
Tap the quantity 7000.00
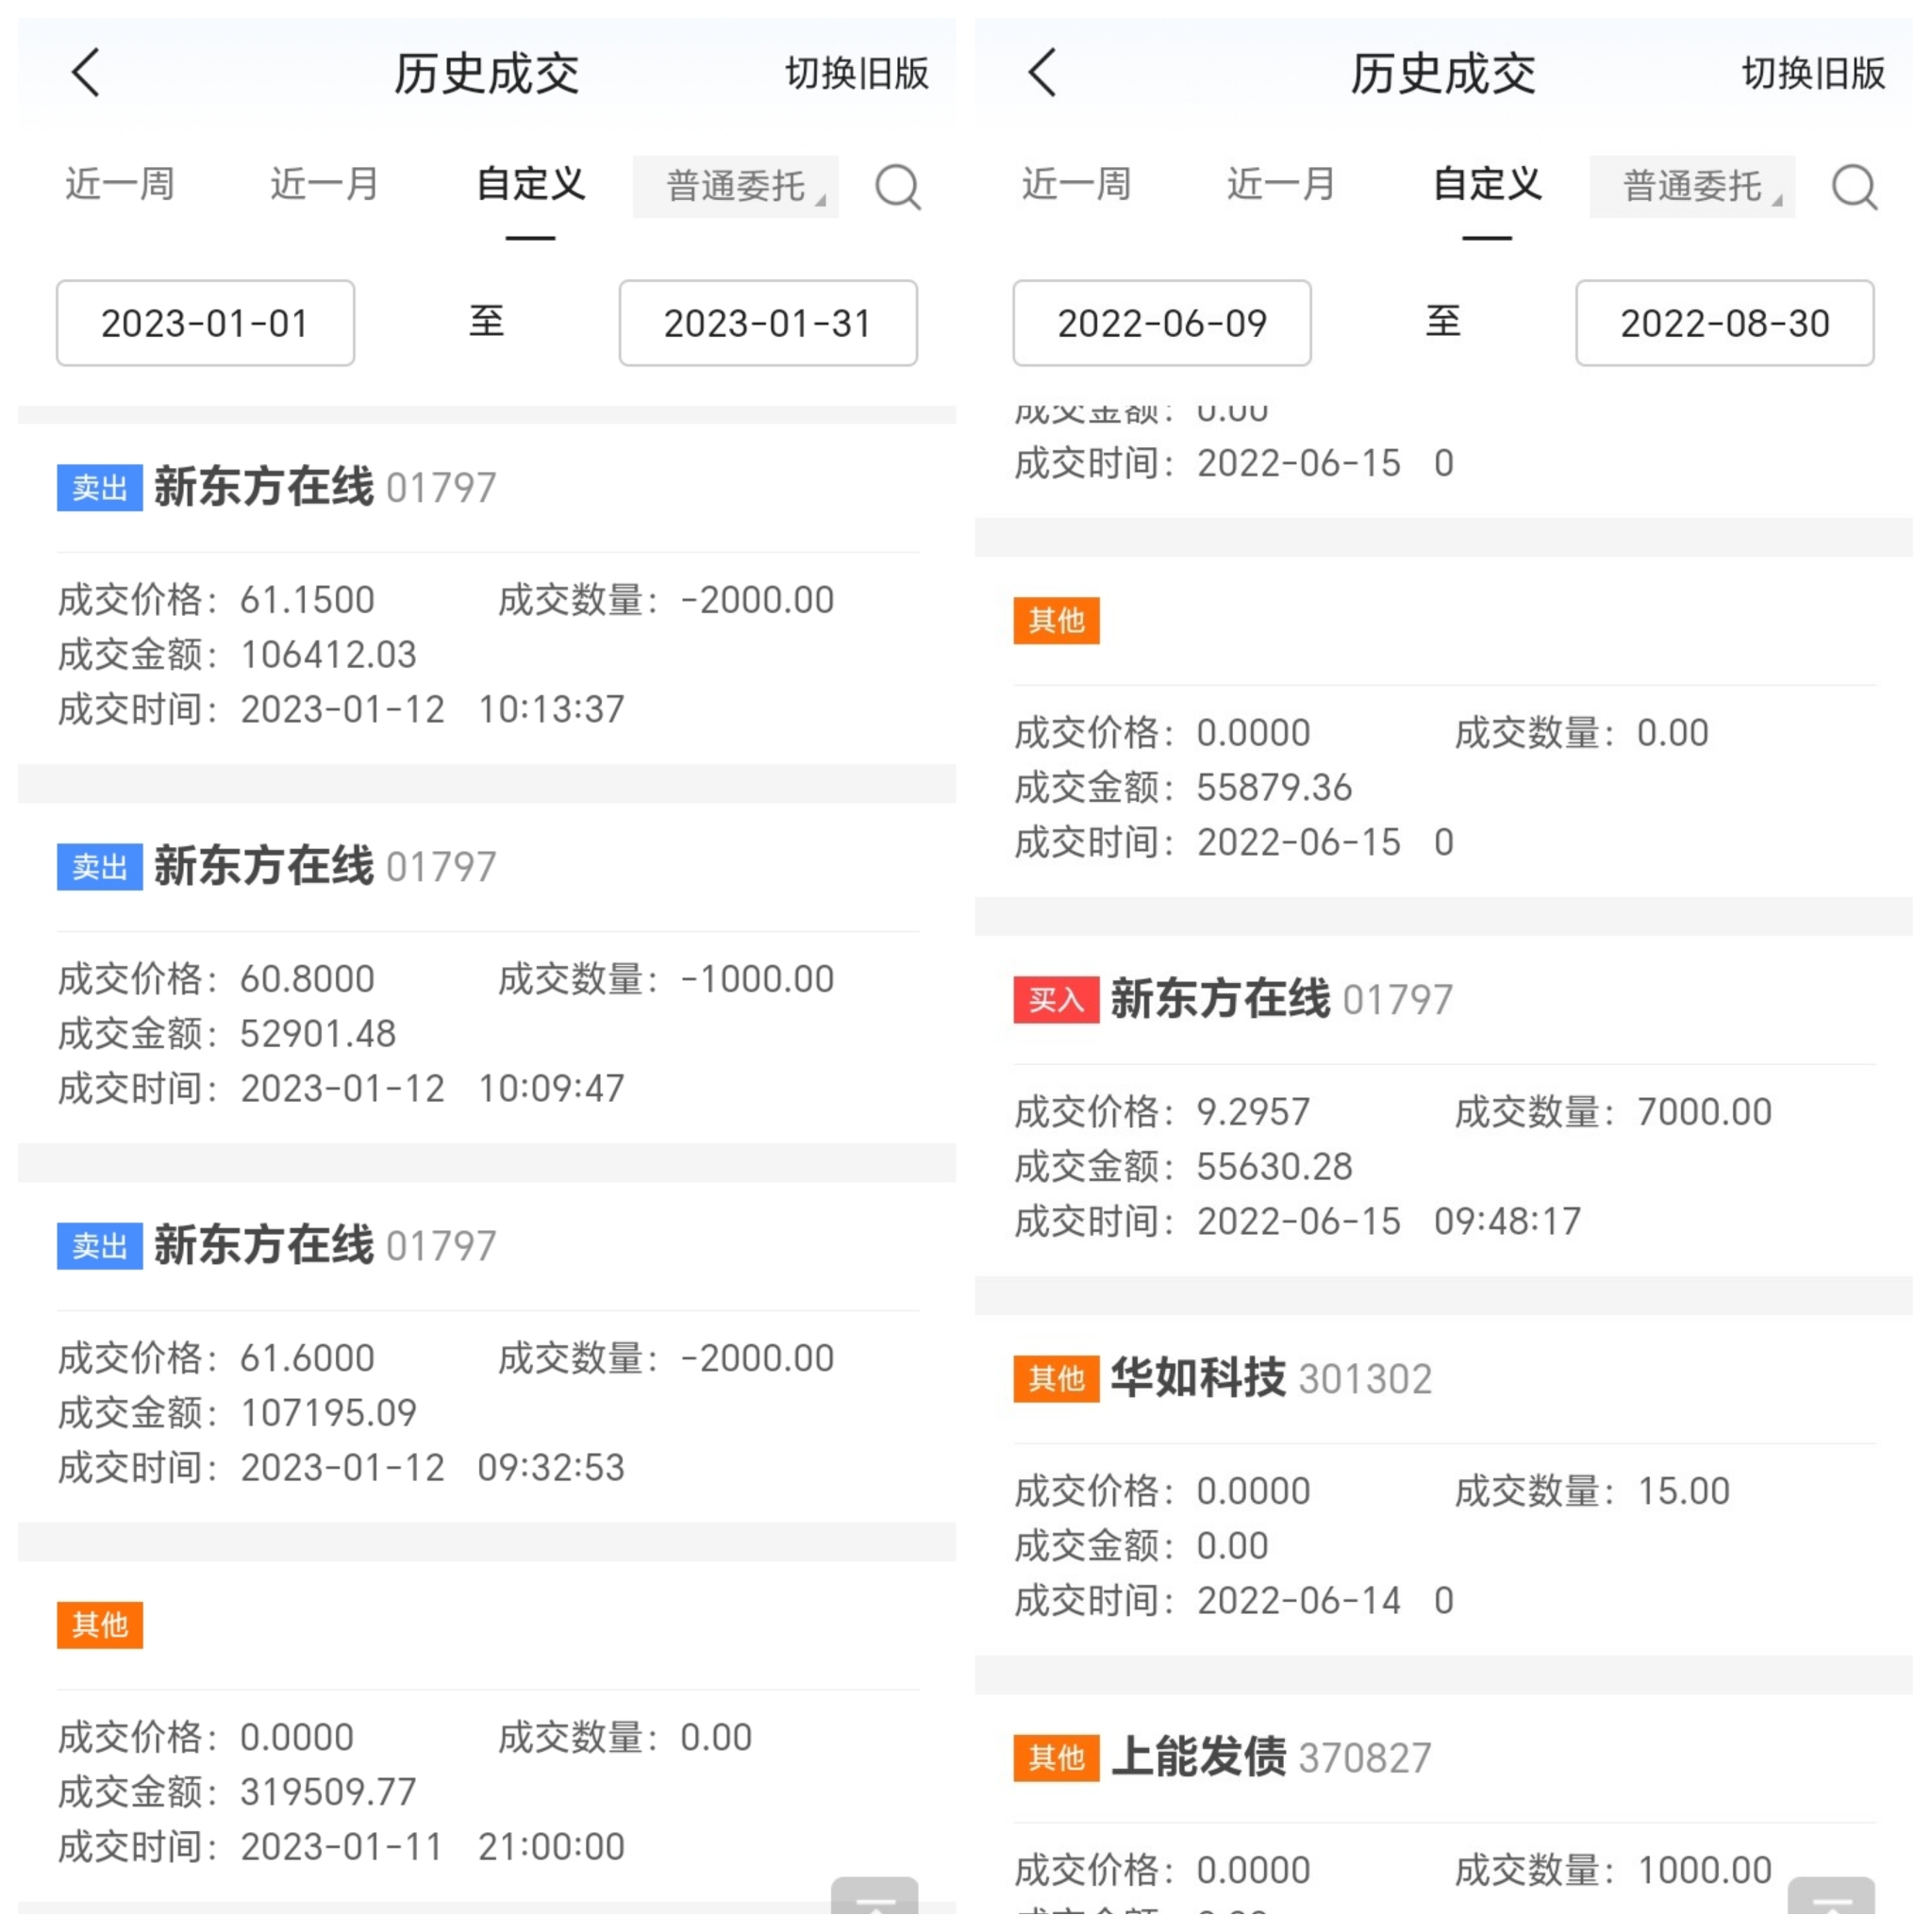[1704, 1112]
